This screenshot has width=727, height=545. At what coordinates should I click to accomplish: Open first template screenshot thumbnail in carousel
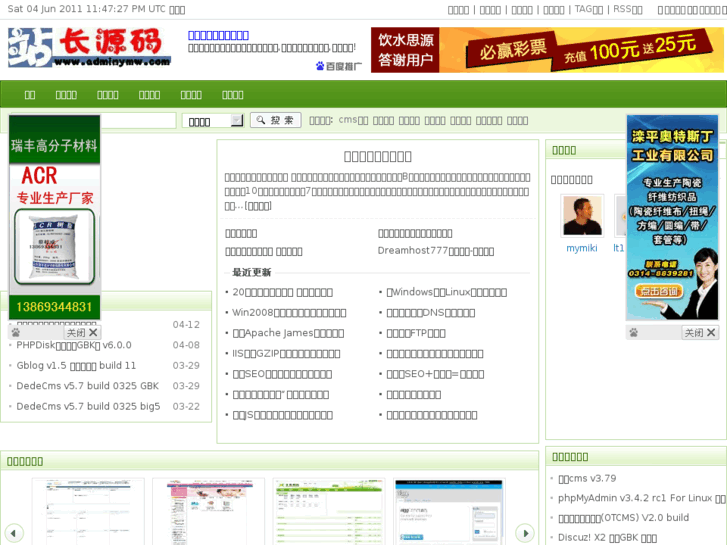click(x=88, y=512)
